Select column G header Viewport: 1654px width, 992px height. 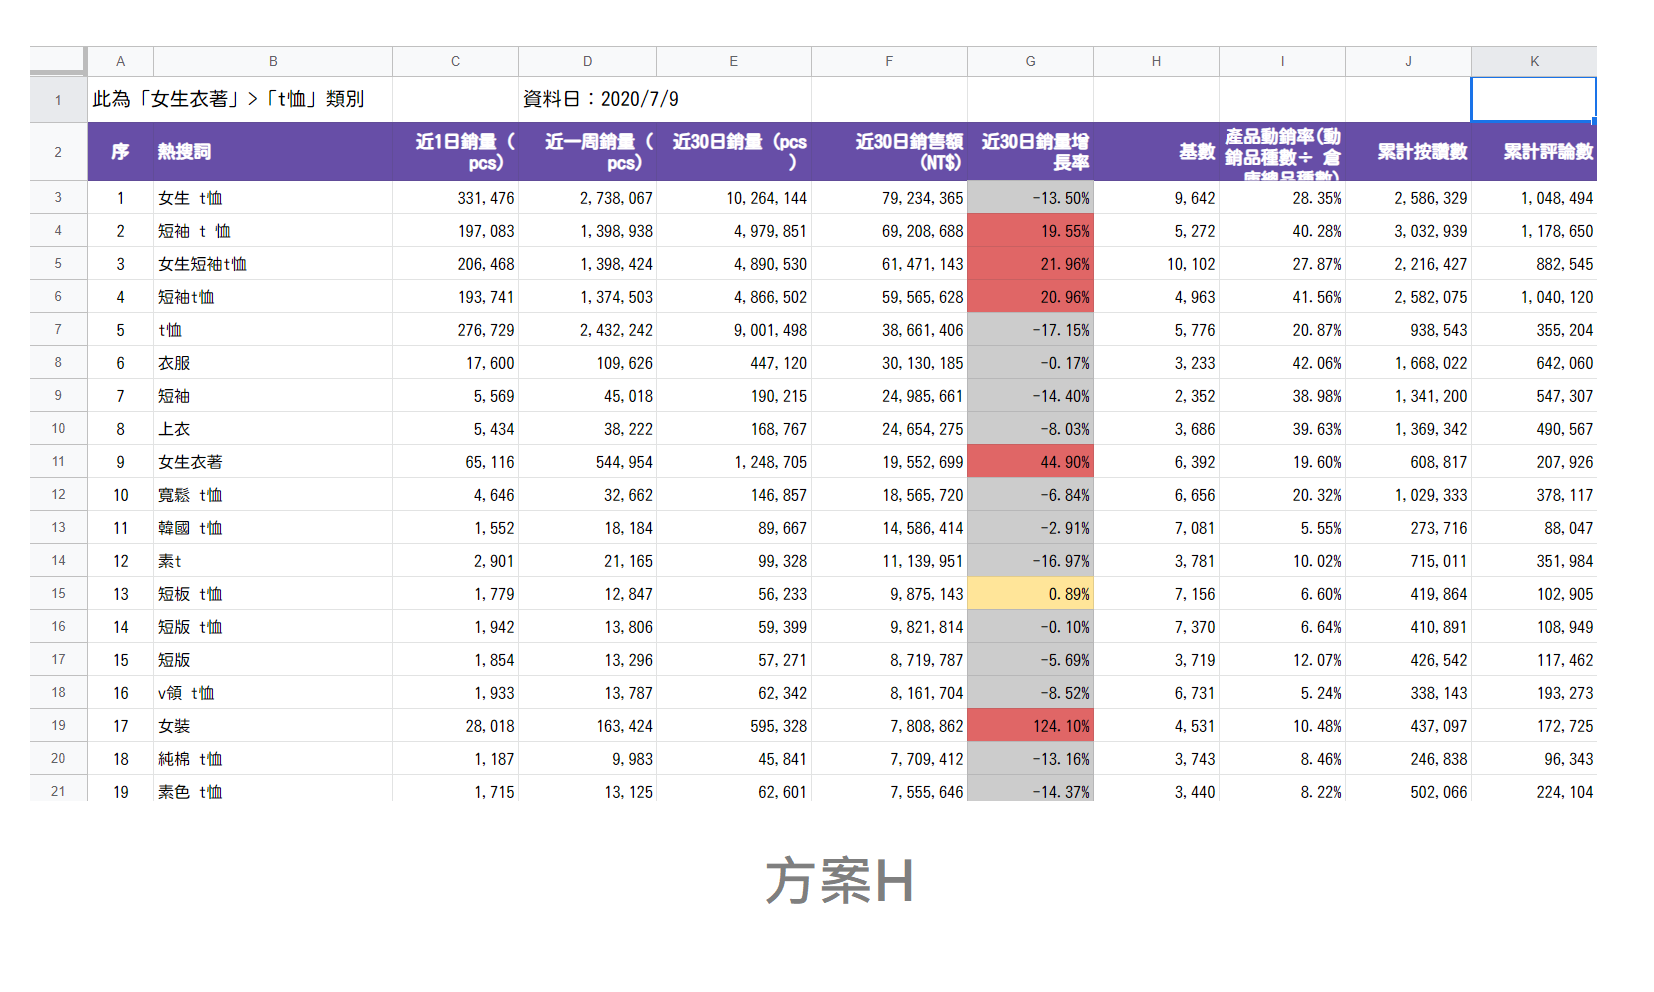pyautogui.click(x=1030, y=61)
